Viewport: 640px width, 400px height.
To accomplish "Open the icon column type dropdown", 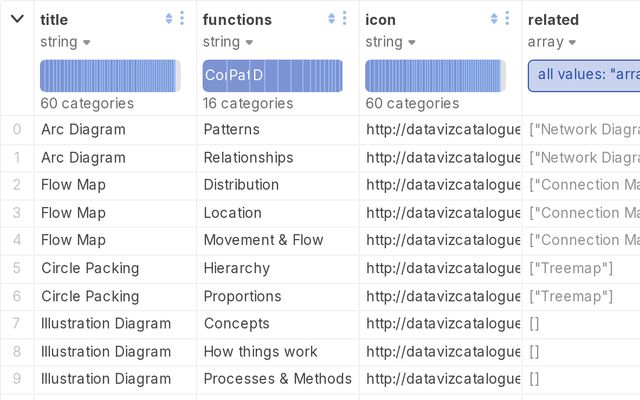I will point(390,42).
